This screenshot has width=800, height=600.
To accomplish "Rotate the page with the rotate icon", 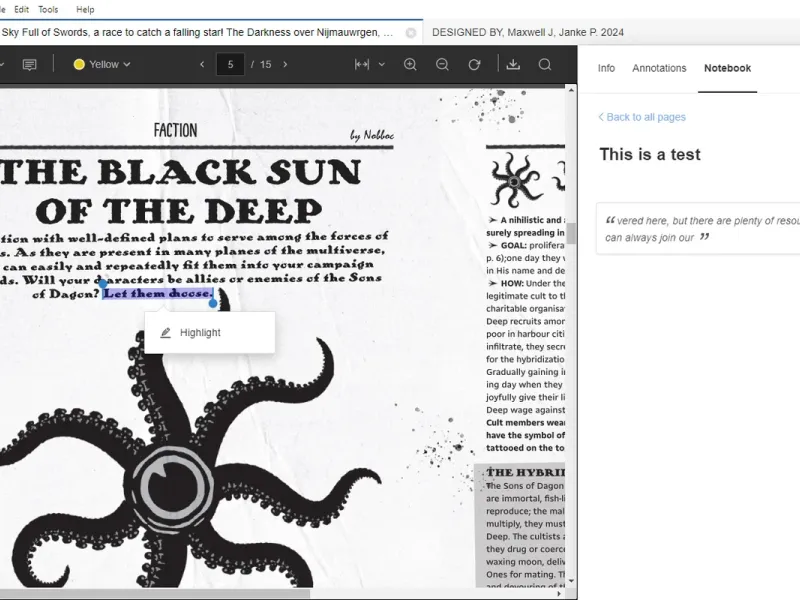I will [x=474, y=64].
